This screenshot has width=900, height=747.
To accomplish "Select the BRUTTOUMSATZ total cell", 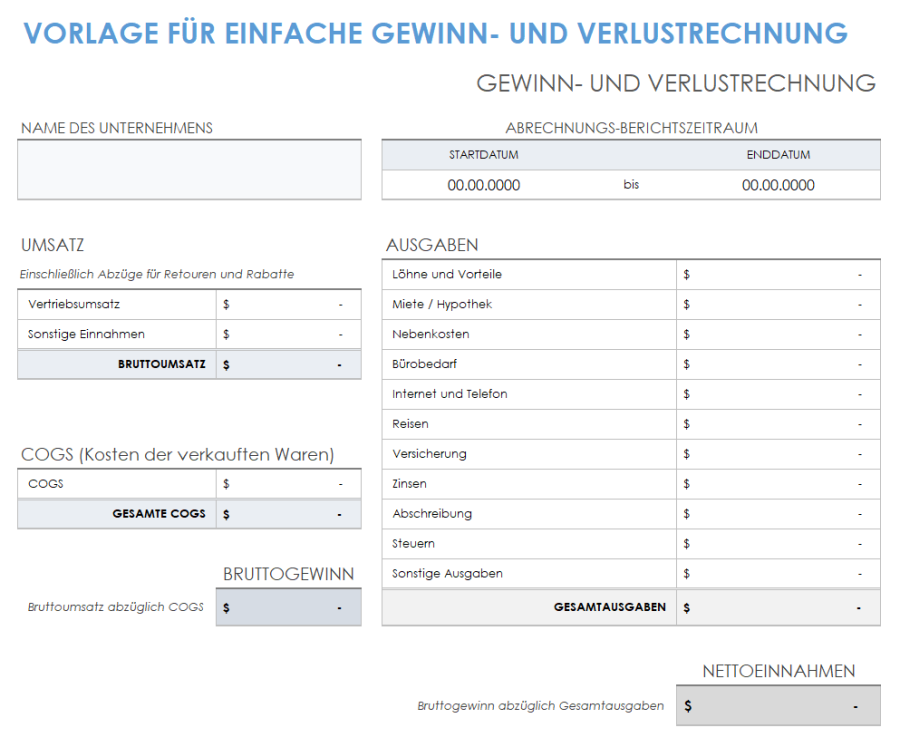I will tap(288, 364).
